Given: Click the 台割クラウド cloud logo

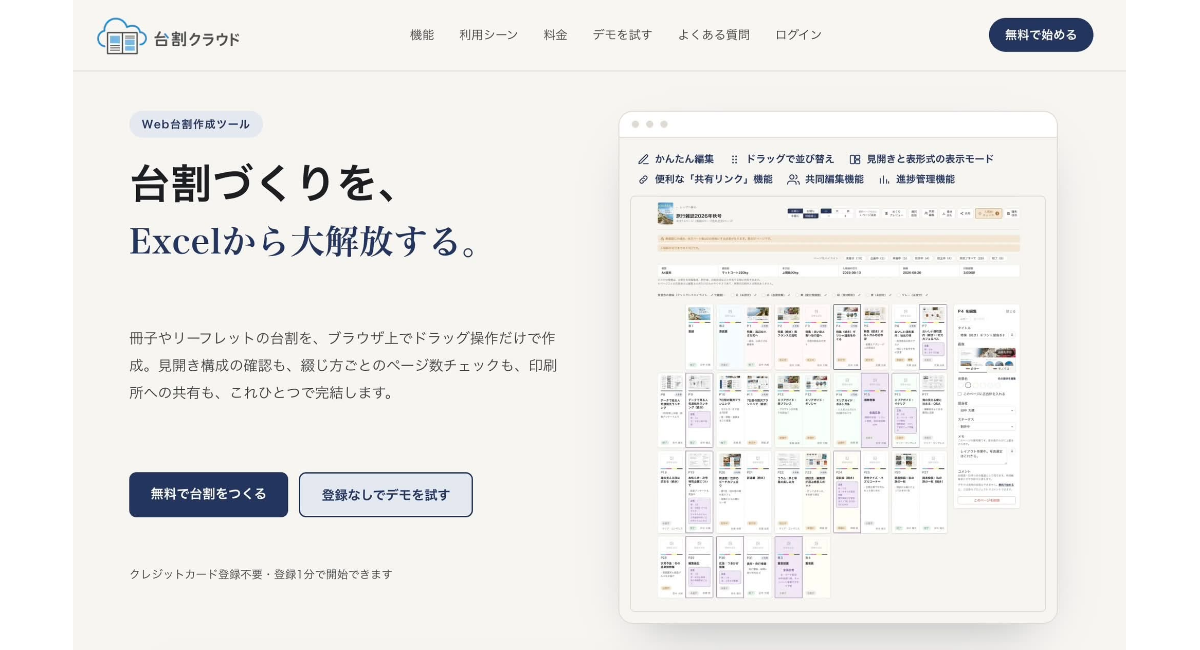Looking at the screenshot, I should pos(168,36).
